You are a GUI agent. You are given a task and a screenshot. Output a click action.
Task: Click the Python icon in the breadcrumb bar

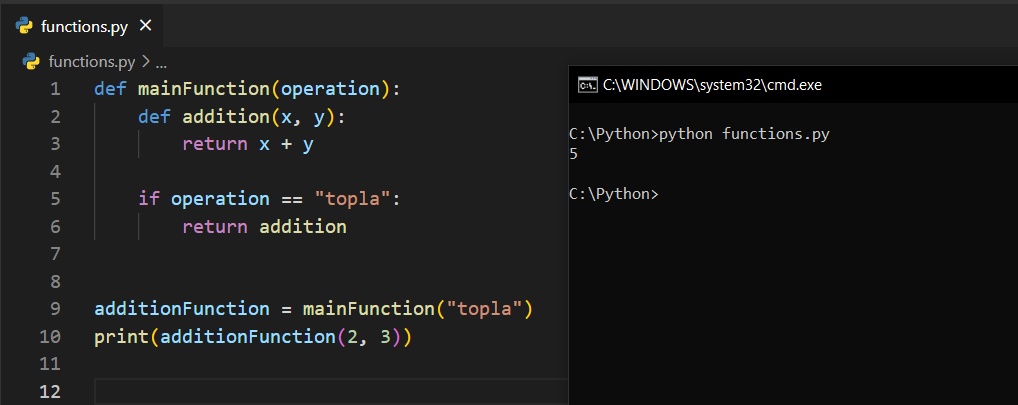(31, 62)
